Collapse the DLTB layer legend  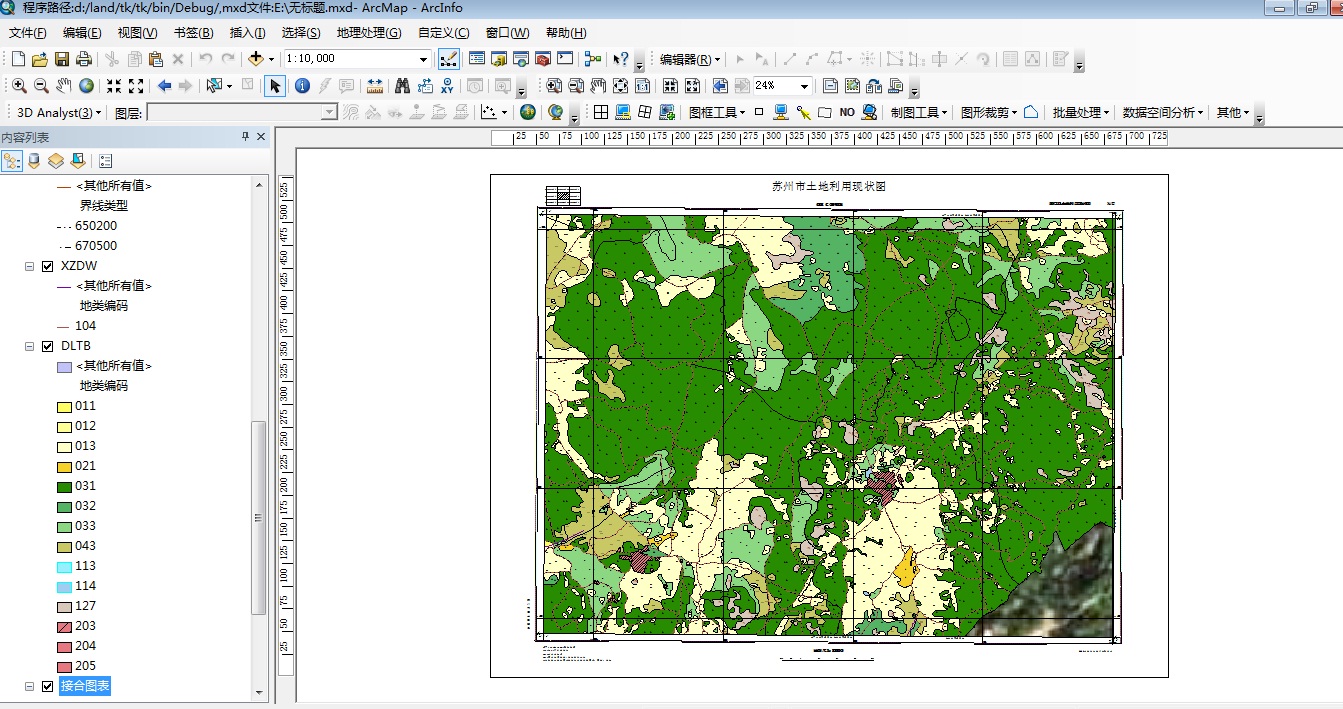(x=29, y=346)
